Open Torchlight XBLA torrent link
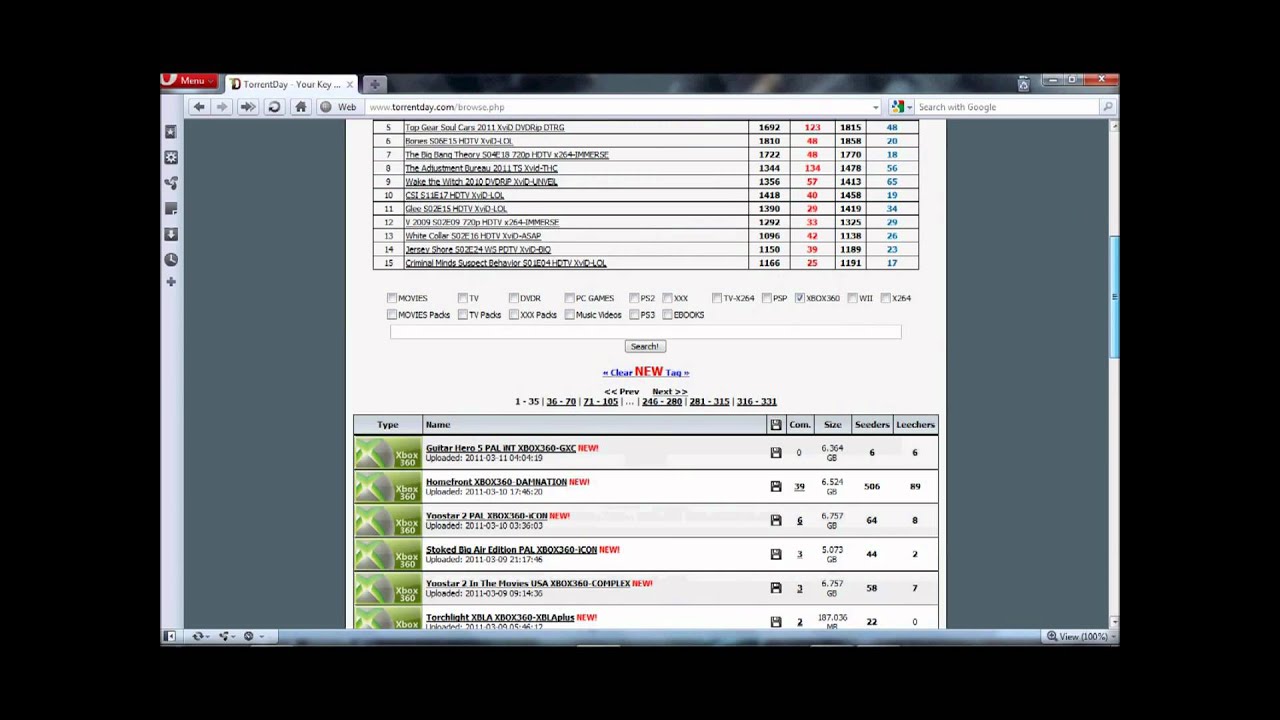 (500, 617)
